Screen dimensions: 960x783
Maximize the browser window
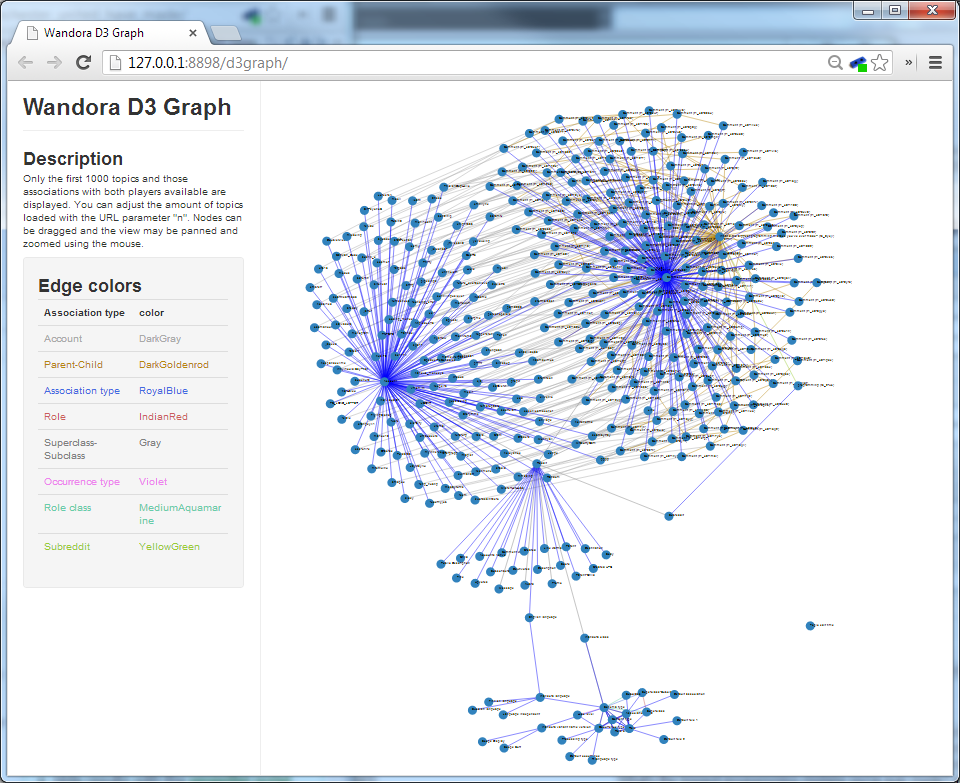(895, 10)
